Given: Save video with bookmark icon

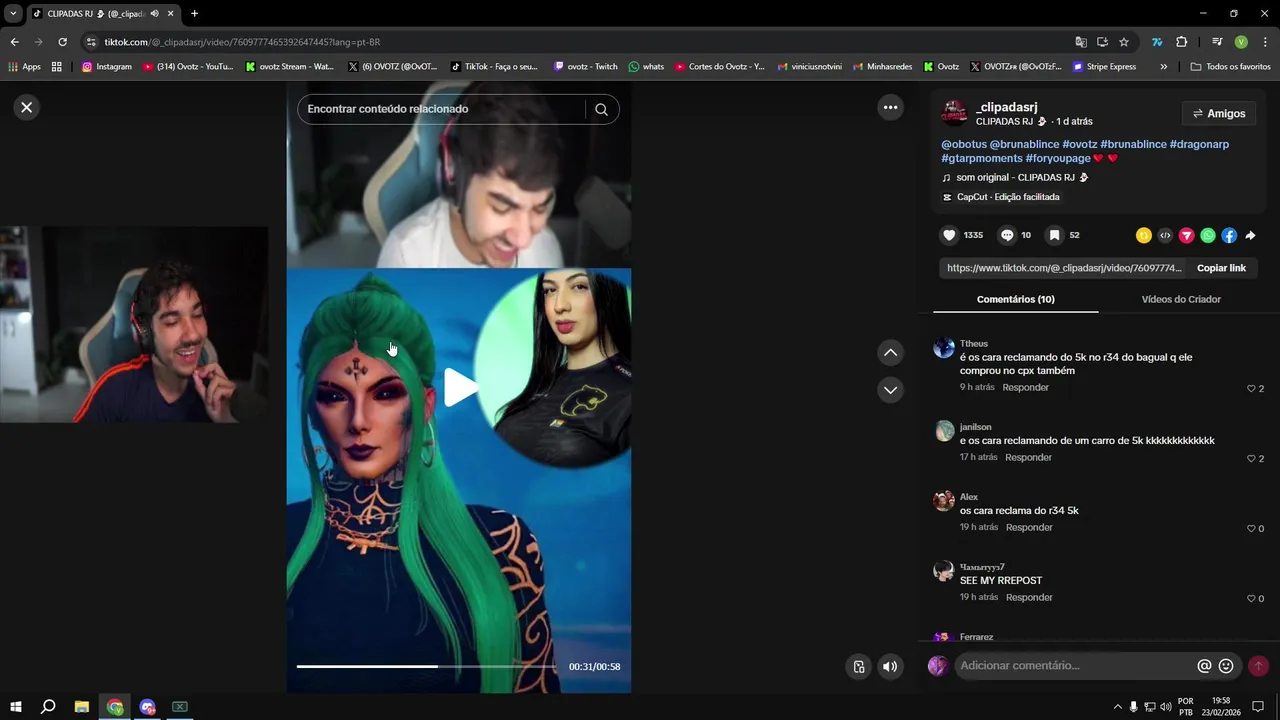Looking at the screenshot, I should 1054,235.
